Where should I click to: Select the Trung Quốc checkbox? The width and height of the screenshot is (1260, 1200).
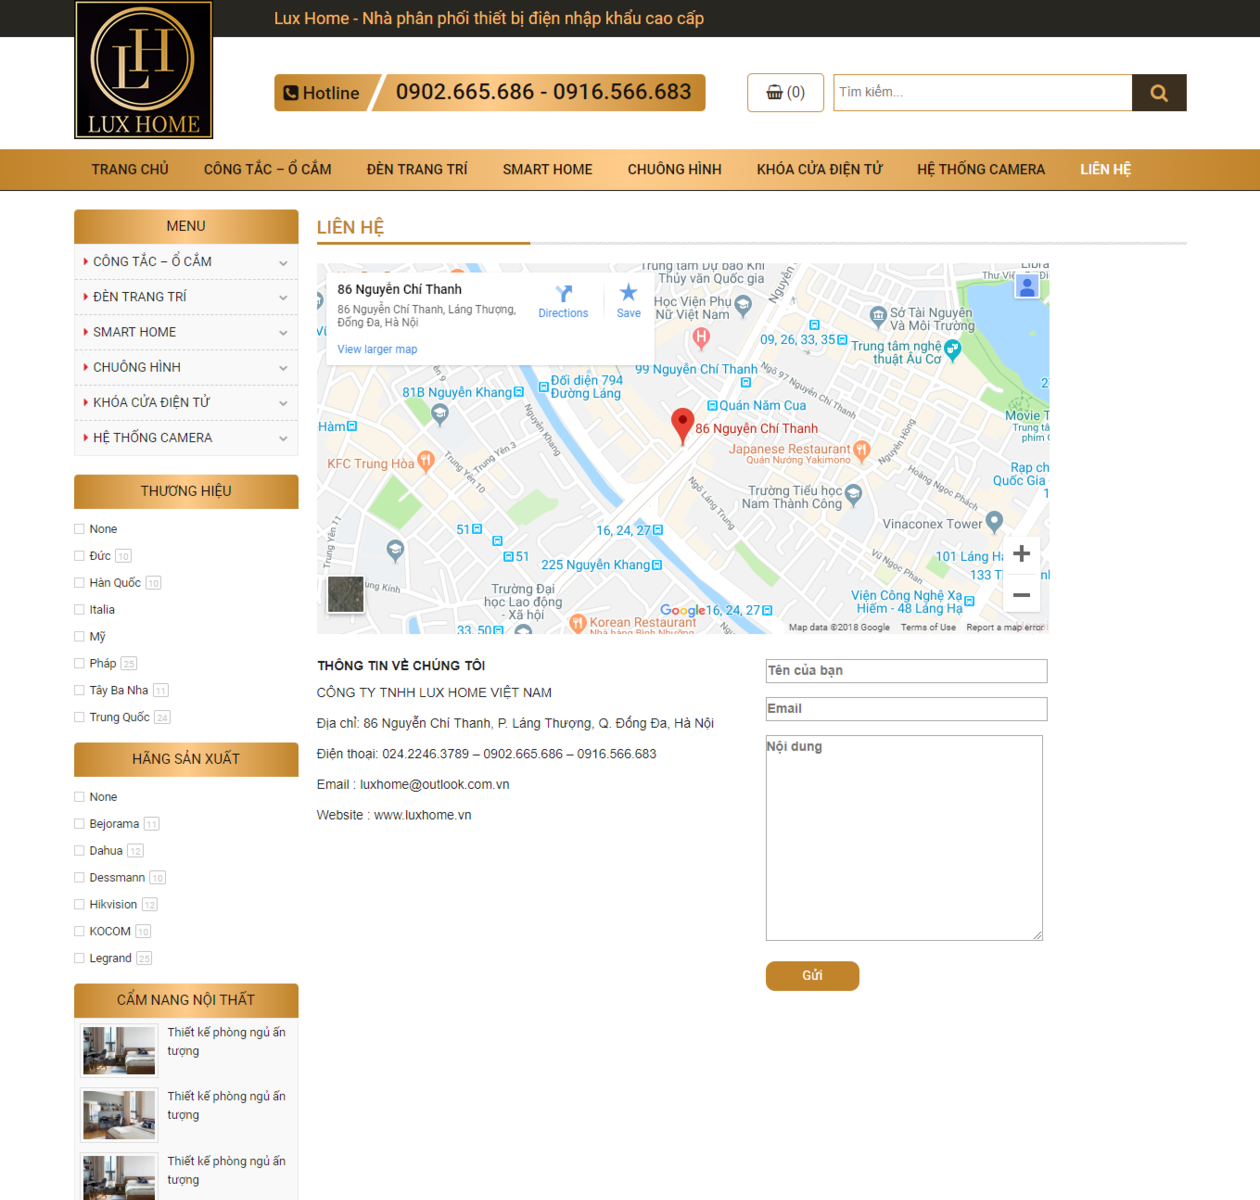point(79,717)
